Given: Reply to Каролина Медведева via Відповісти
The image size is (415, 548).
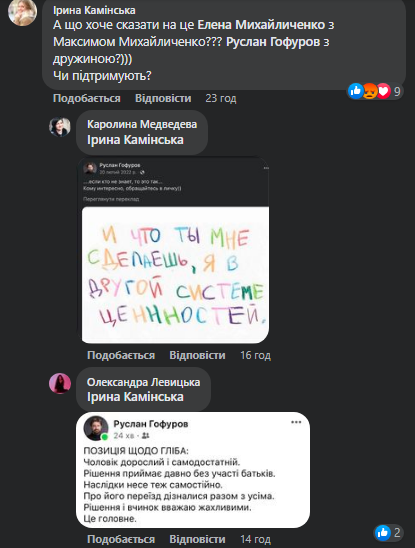Looking at the screenshot, I should (x=198, y=355).
